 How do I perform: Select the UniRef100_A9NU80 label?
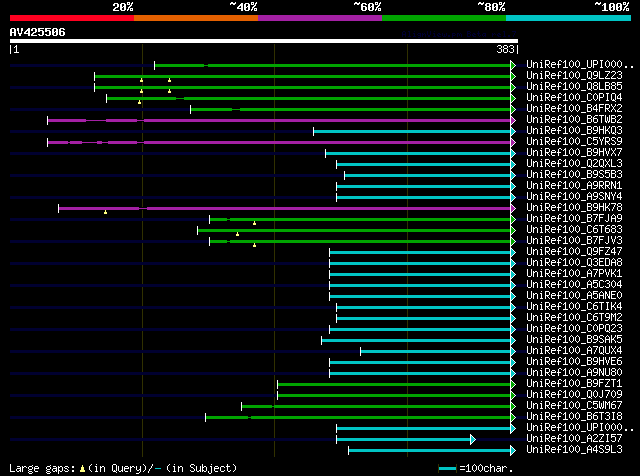tap(574, 373)
